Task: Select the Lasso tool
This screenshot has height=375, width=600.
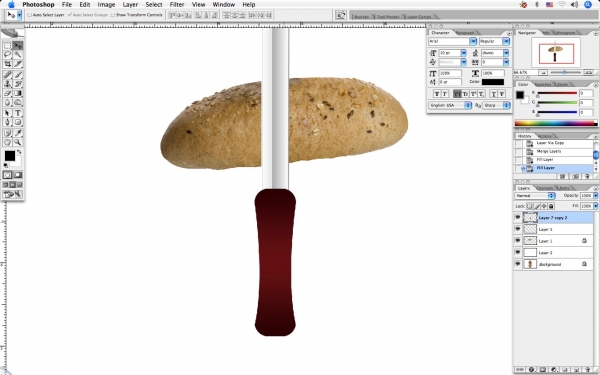Action: 7,55
